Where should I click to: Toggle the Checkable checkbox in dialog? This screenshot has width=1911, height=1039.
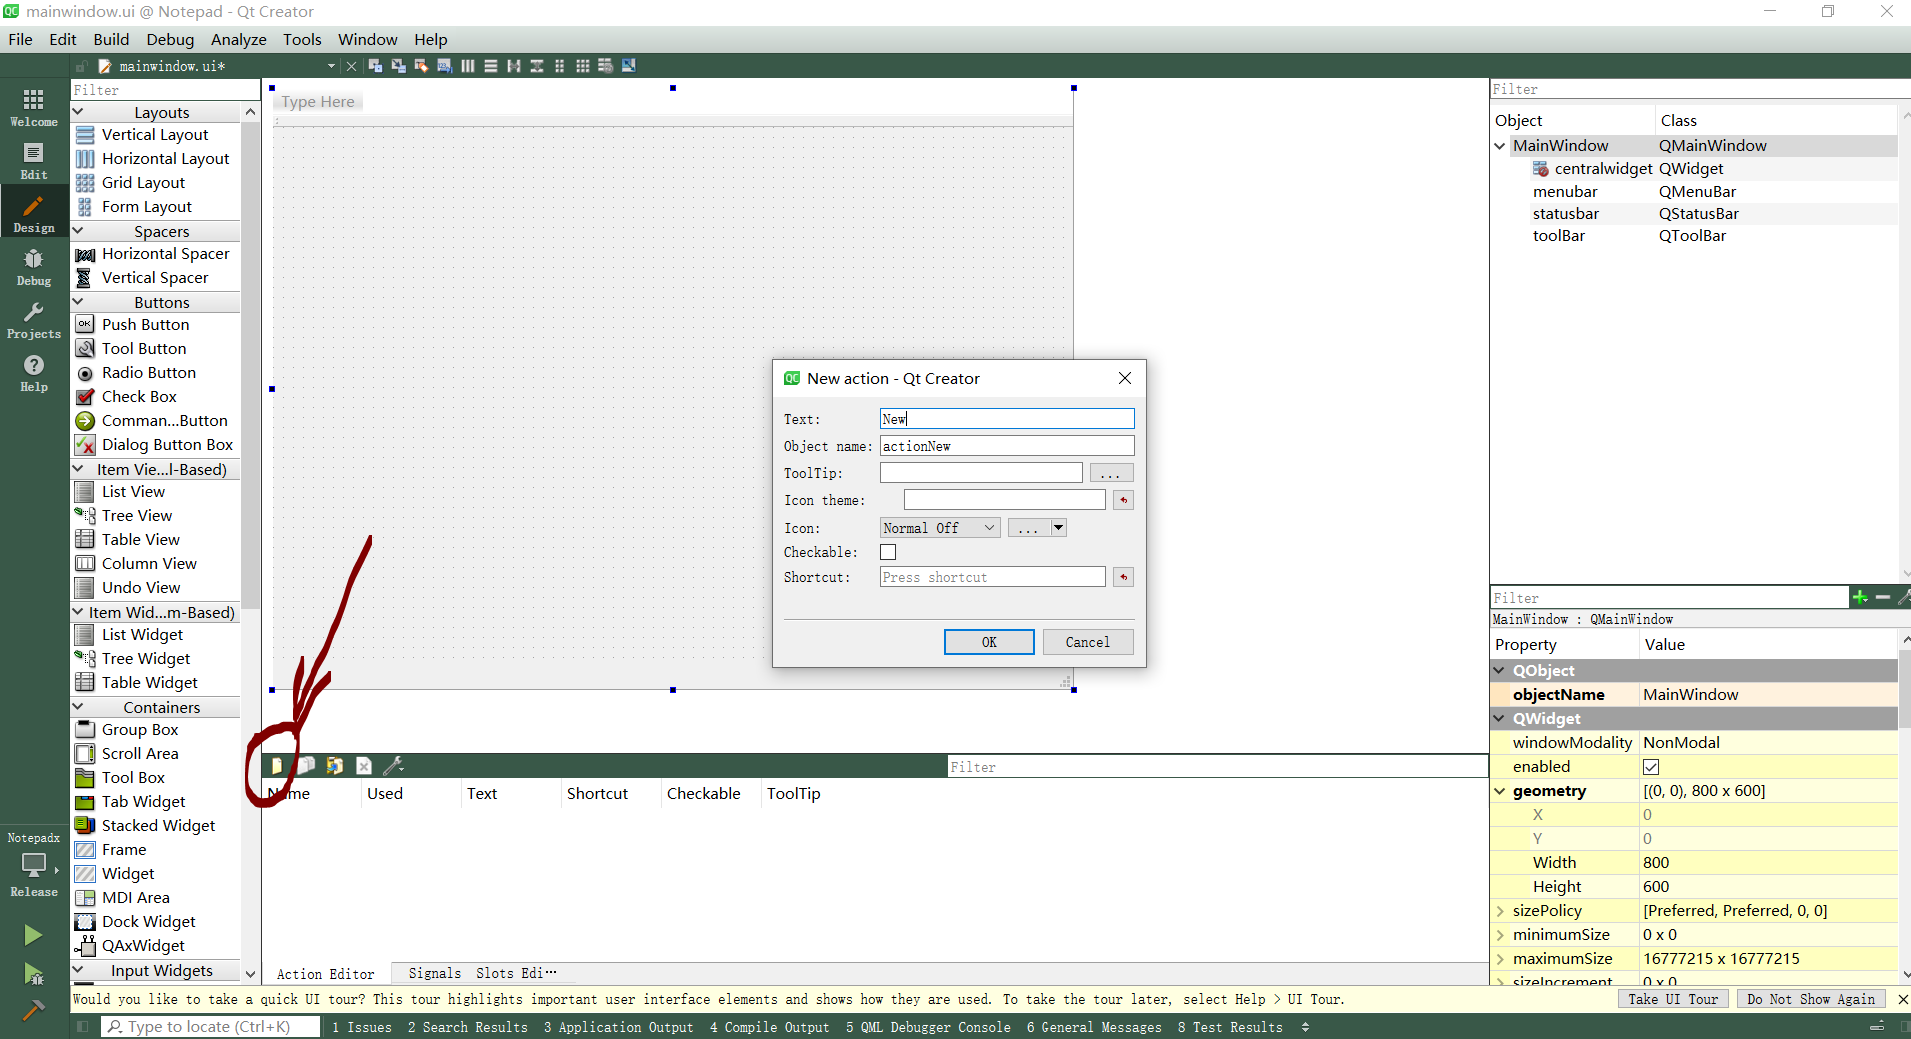tap(888, 552)
